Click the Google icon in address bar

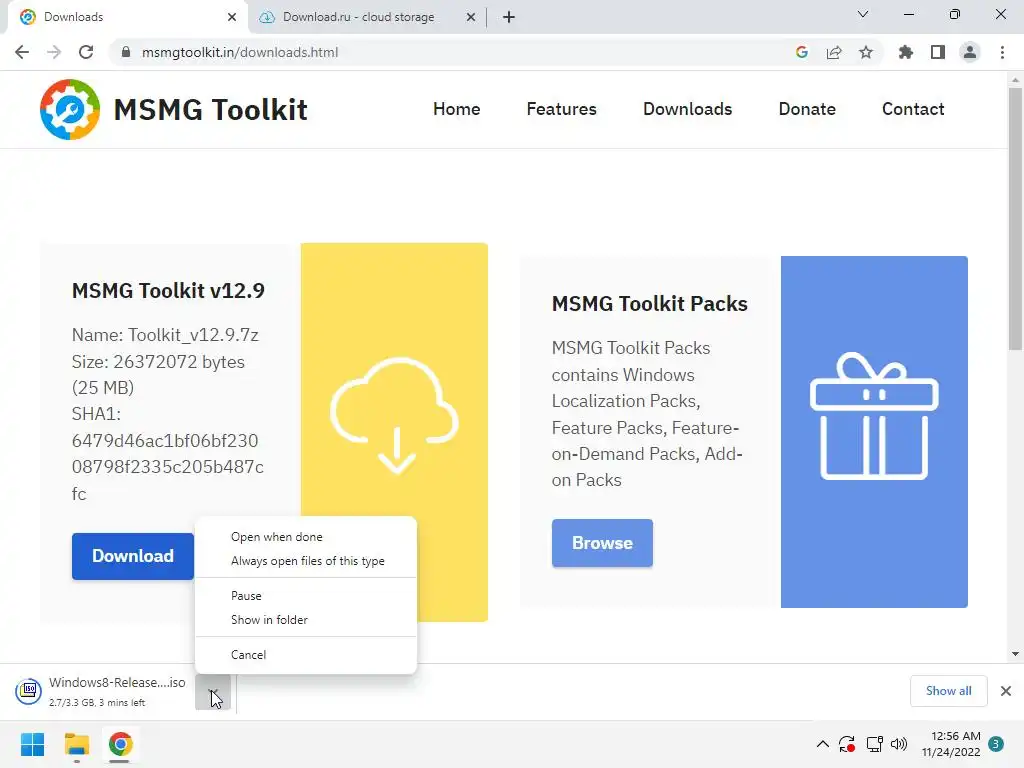pos(802,52)
